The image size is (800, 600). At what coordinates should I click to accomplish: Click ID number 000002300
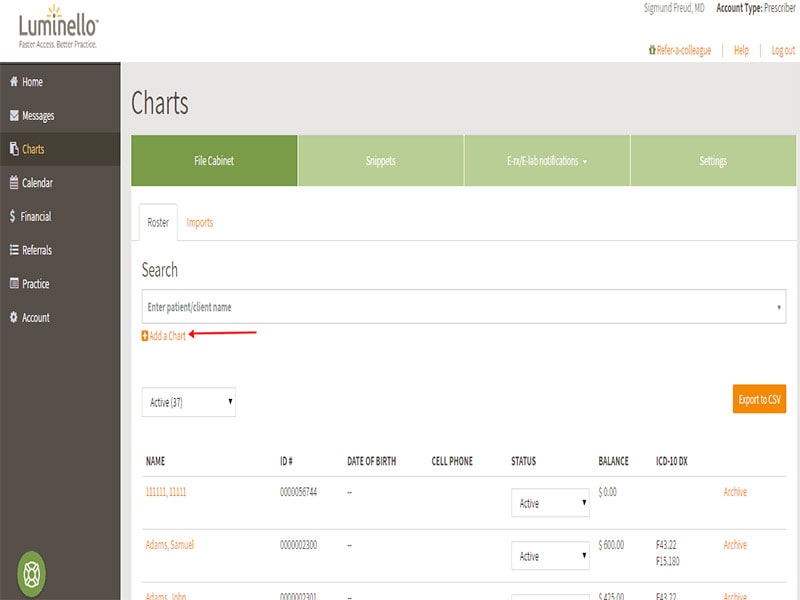coord(298,545)
